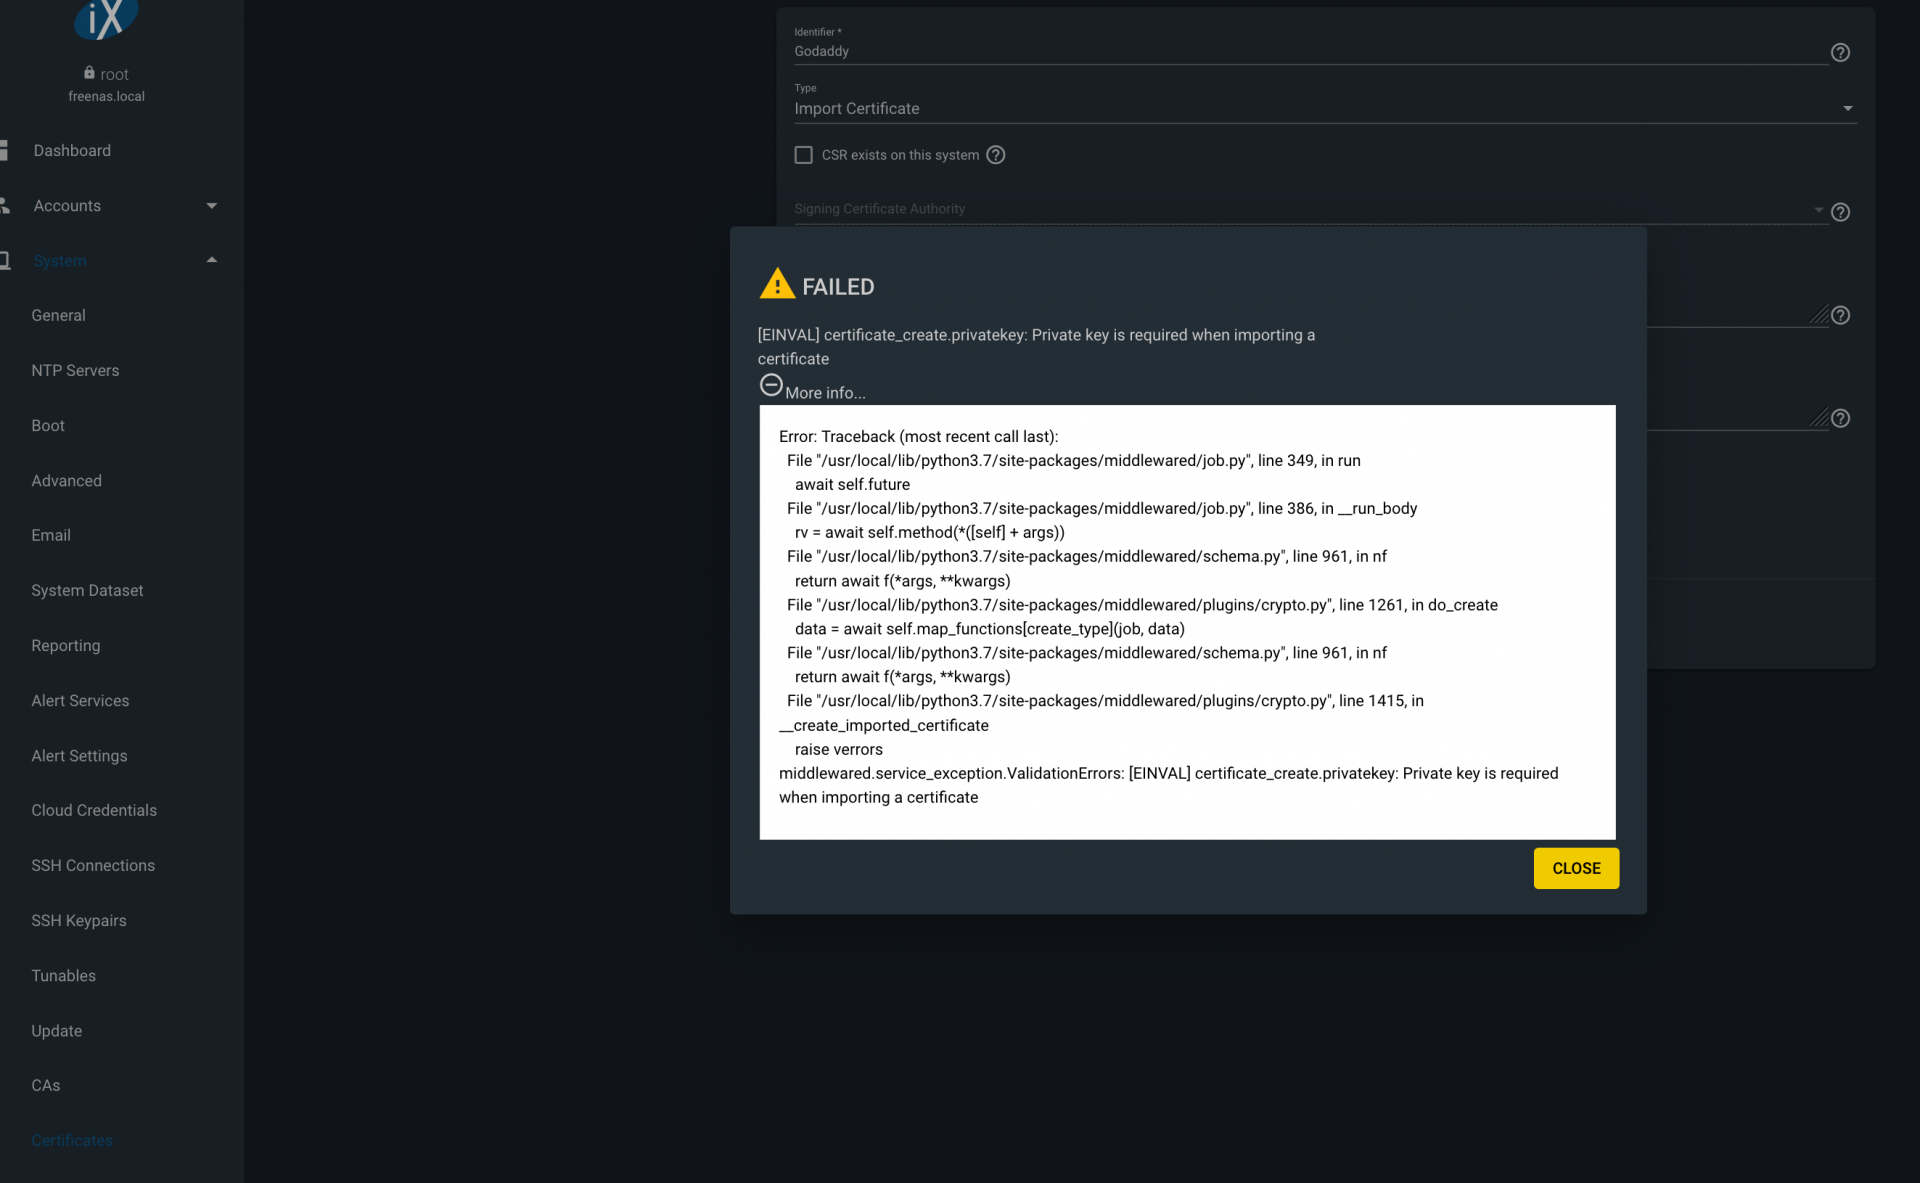1920x1183 pixels.
Task: Select the System sidebar section
Action: click(x=60, y=261)
